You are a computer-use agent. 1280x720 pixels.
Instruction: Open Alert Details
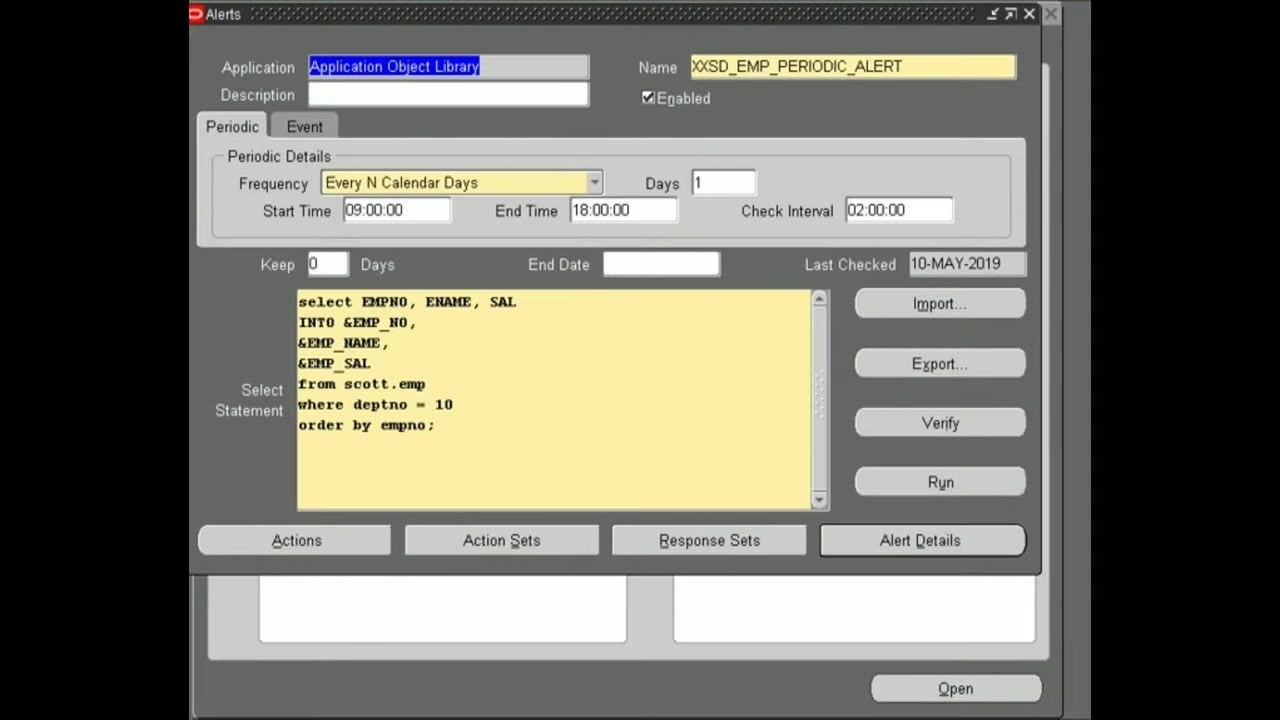[922, 540]
